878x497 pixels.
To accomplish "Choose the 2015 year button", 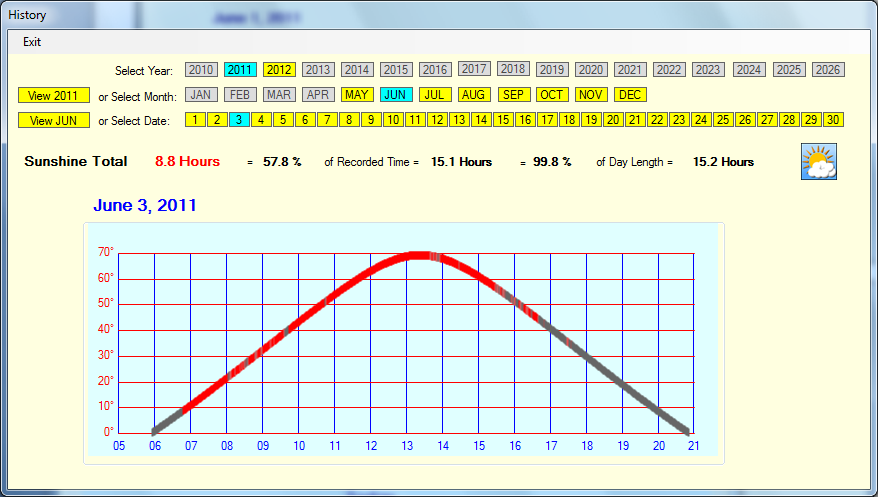I will (396, 70).
